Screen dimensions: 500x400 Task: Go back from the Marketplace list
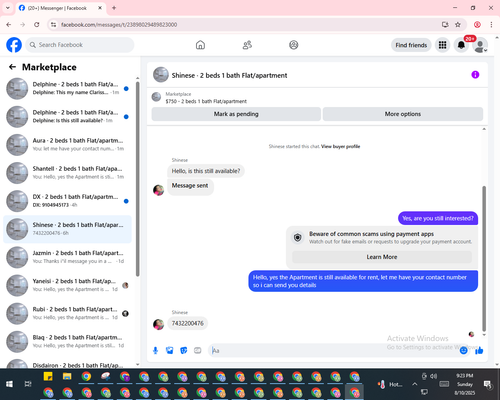[12, 67]
